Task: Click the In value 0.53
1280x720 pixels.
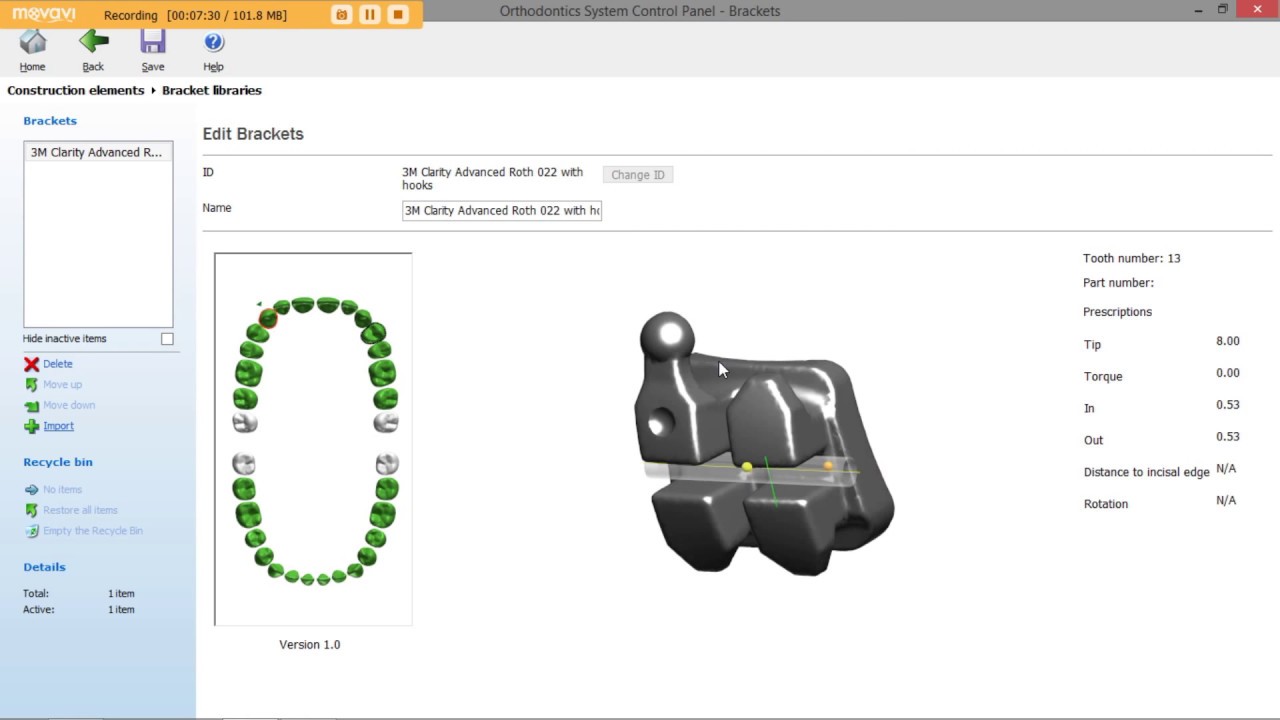Action: pos(1227,405)
